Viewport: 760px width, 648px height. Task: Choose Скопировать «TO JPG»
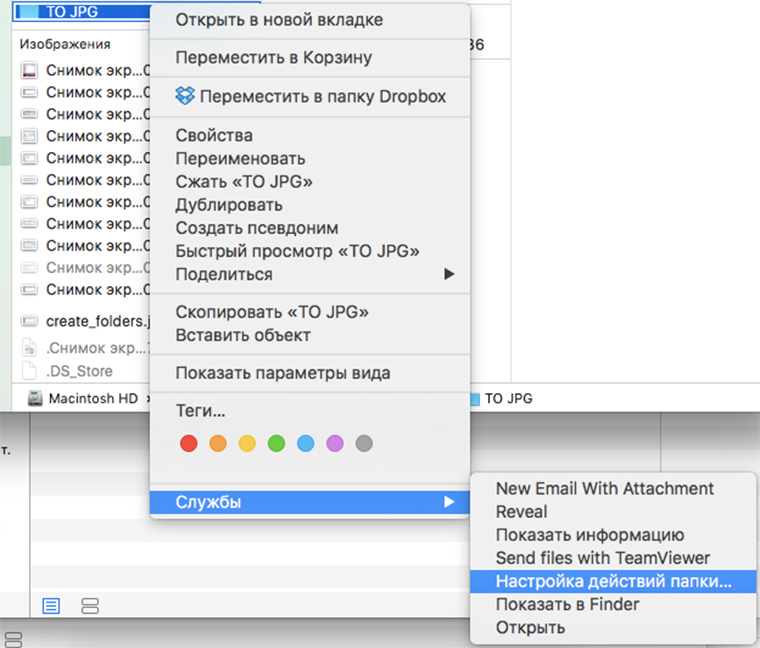(x=310, y=312)
